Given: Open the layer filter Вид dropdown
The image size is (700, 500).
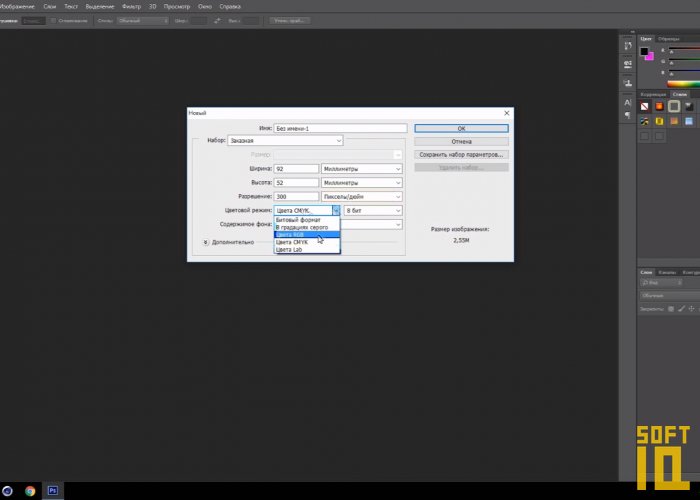Looking at the screenshot, I should point(661,283).
